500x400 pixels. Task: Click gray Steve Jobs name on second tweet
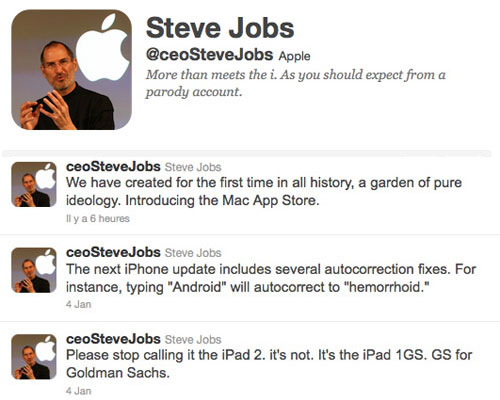tap(193, 253)
